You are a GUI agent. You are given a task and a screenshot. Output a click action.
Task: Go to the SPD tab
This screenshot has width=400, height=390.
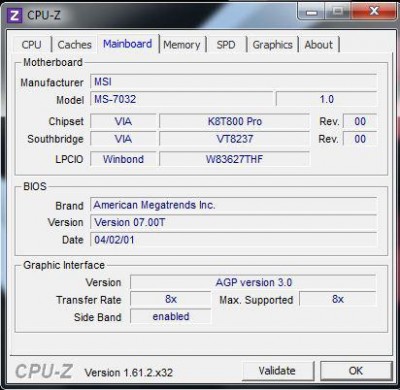coord(226,45)
